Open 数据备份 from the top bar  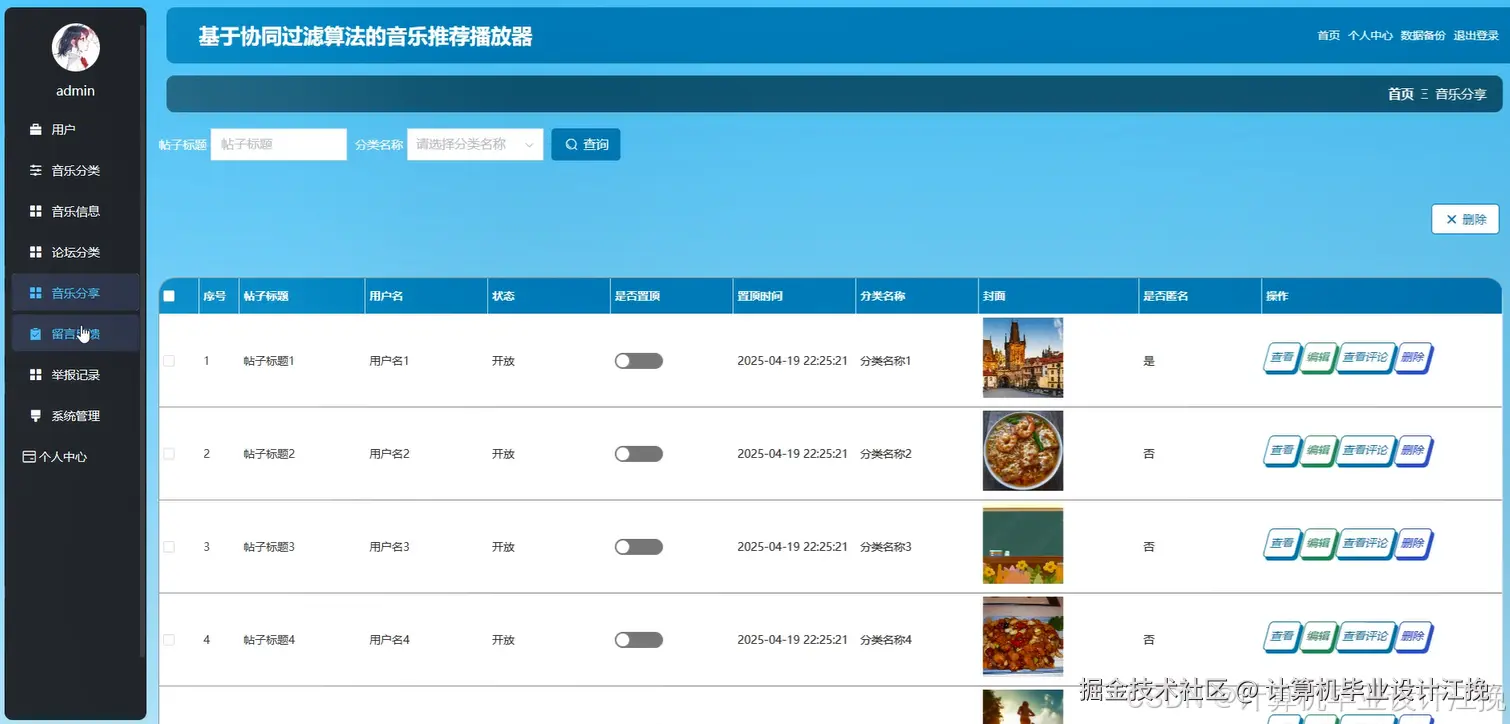1423,35
